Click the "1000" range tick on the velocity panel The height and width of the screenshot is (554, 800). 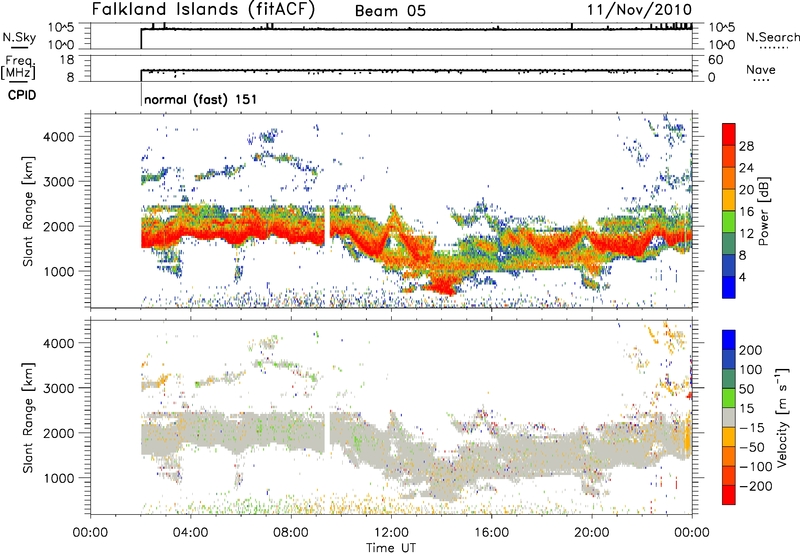click(x=58, y=478)
